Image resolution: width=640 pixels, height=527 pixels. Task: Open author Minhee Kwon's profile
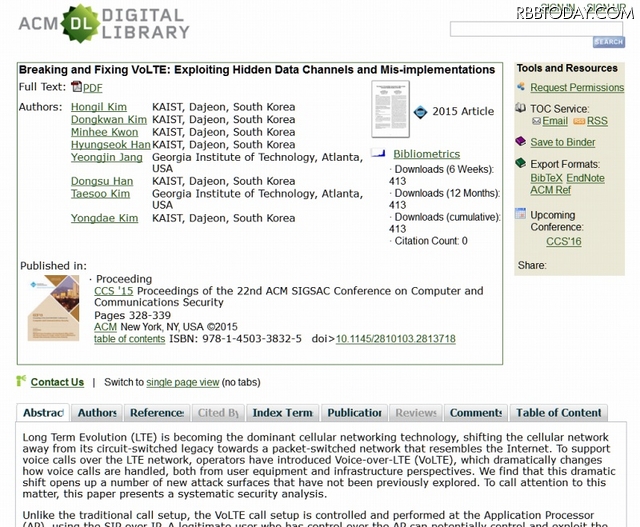(x=104, y=132)
